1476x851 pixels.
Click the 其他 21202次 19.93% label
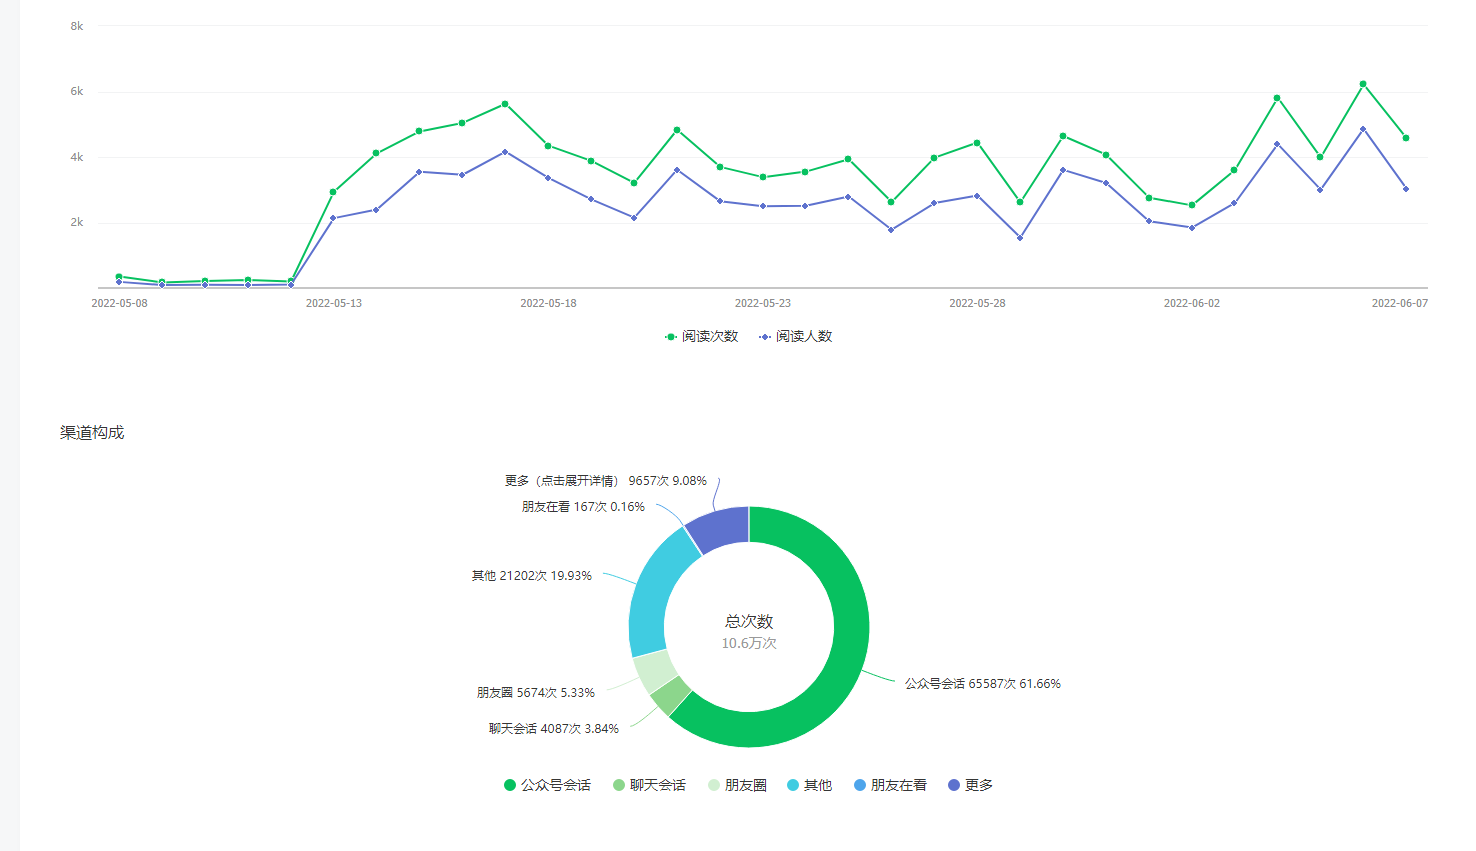pyautogui.click(x=531, y=576)
